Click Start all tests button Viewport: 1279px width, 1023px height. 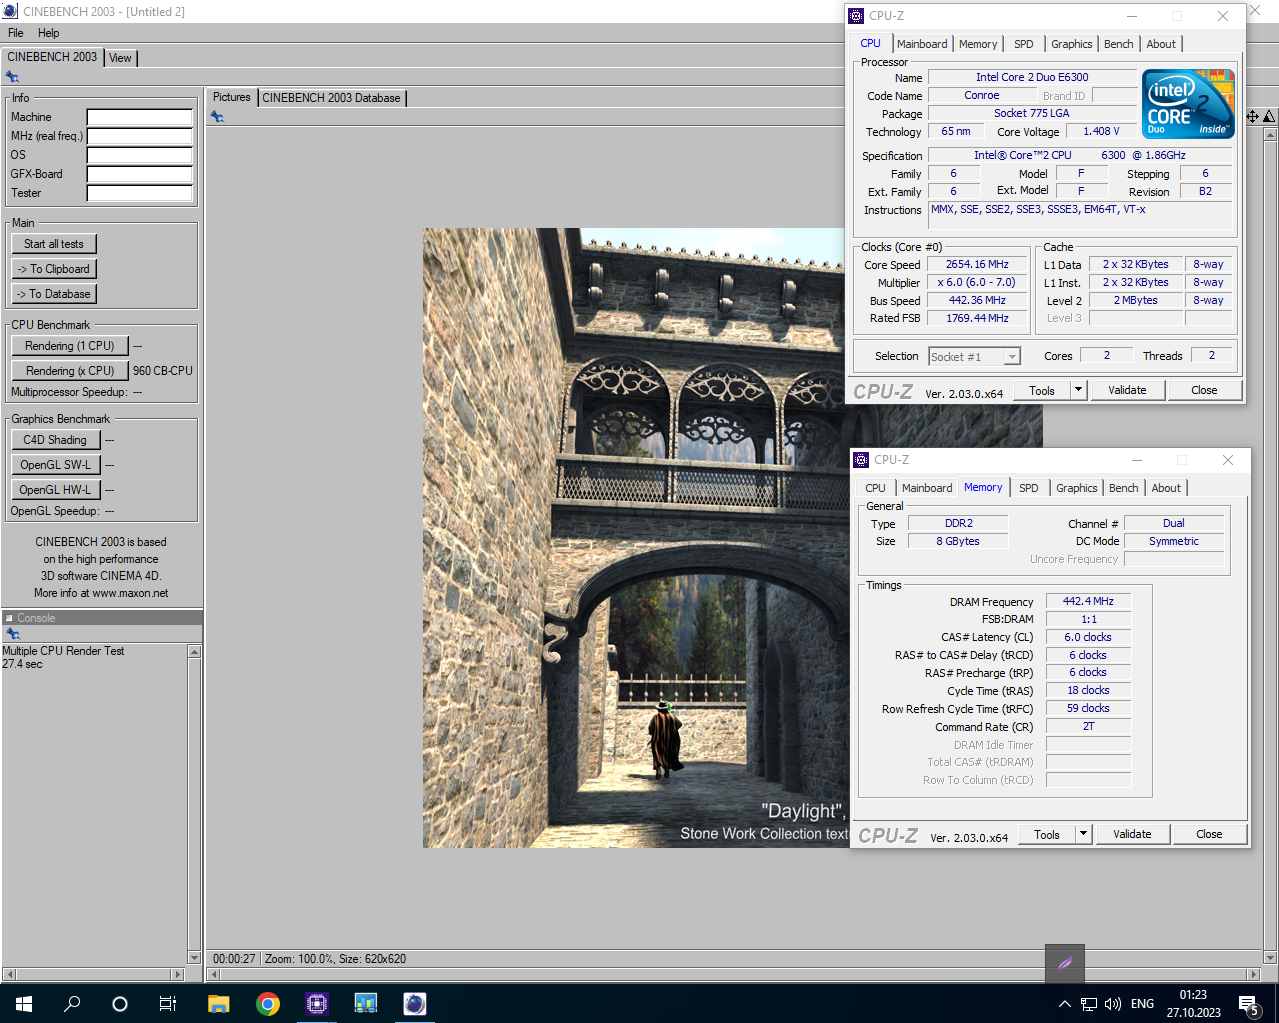tap(54, 244)
